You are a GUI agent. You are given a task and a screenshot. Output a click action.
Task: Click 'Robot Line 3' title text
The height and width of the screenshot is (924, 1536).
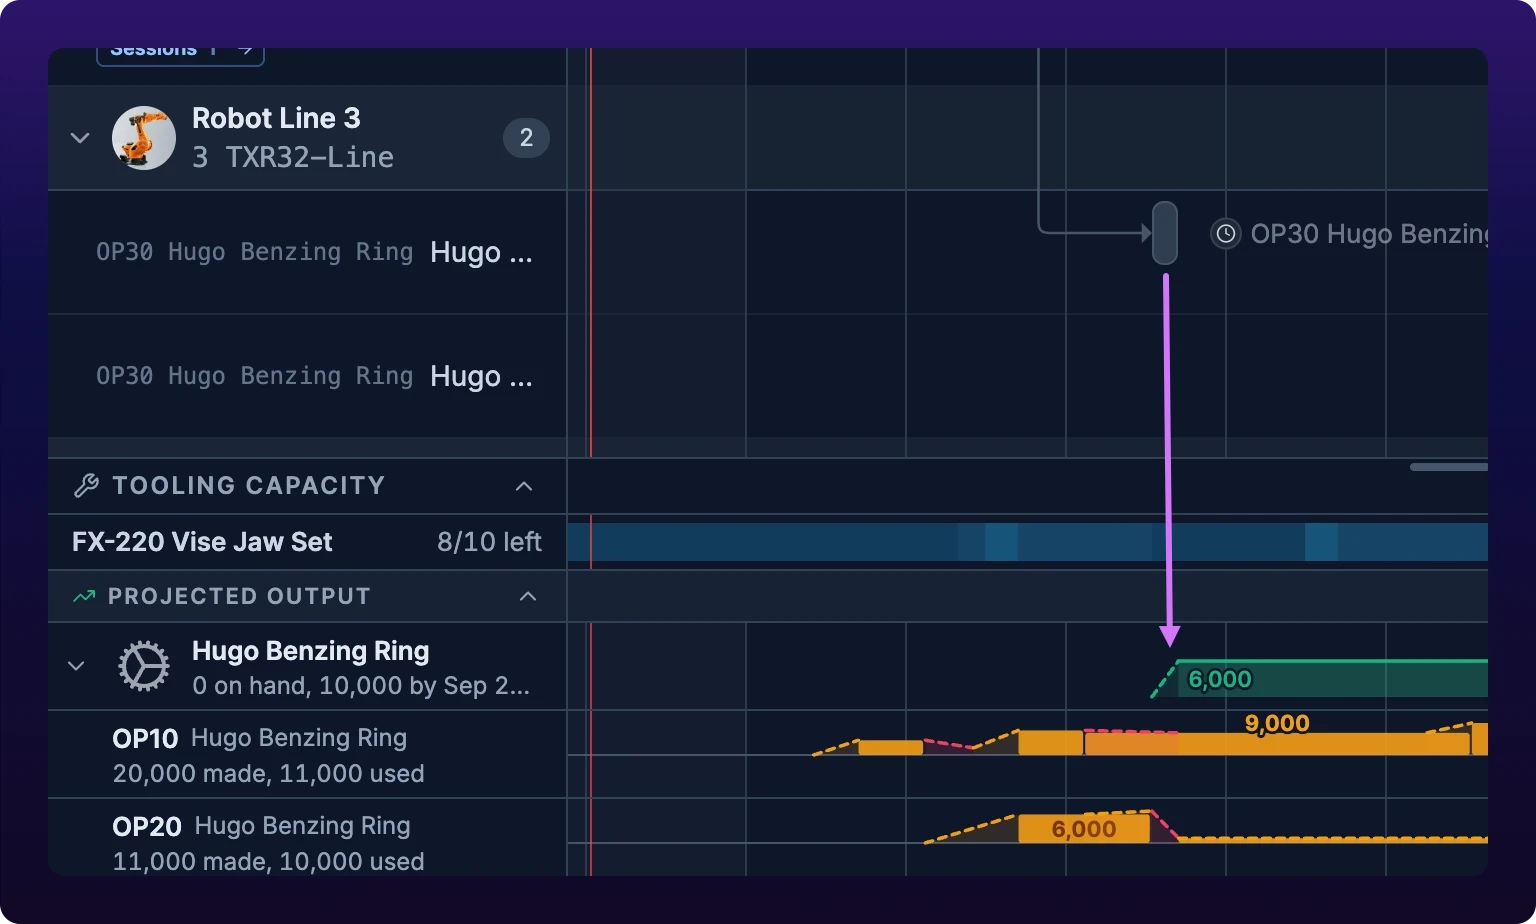[276, 118]
